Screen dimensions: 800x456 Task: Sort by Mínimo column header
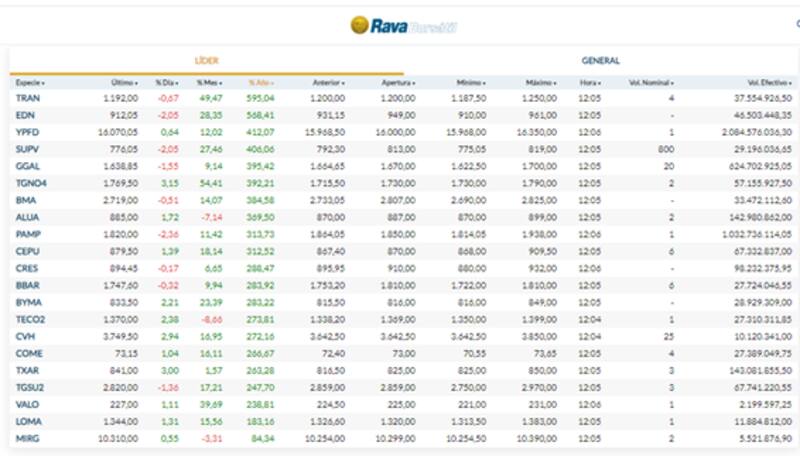tap(470, 82)
